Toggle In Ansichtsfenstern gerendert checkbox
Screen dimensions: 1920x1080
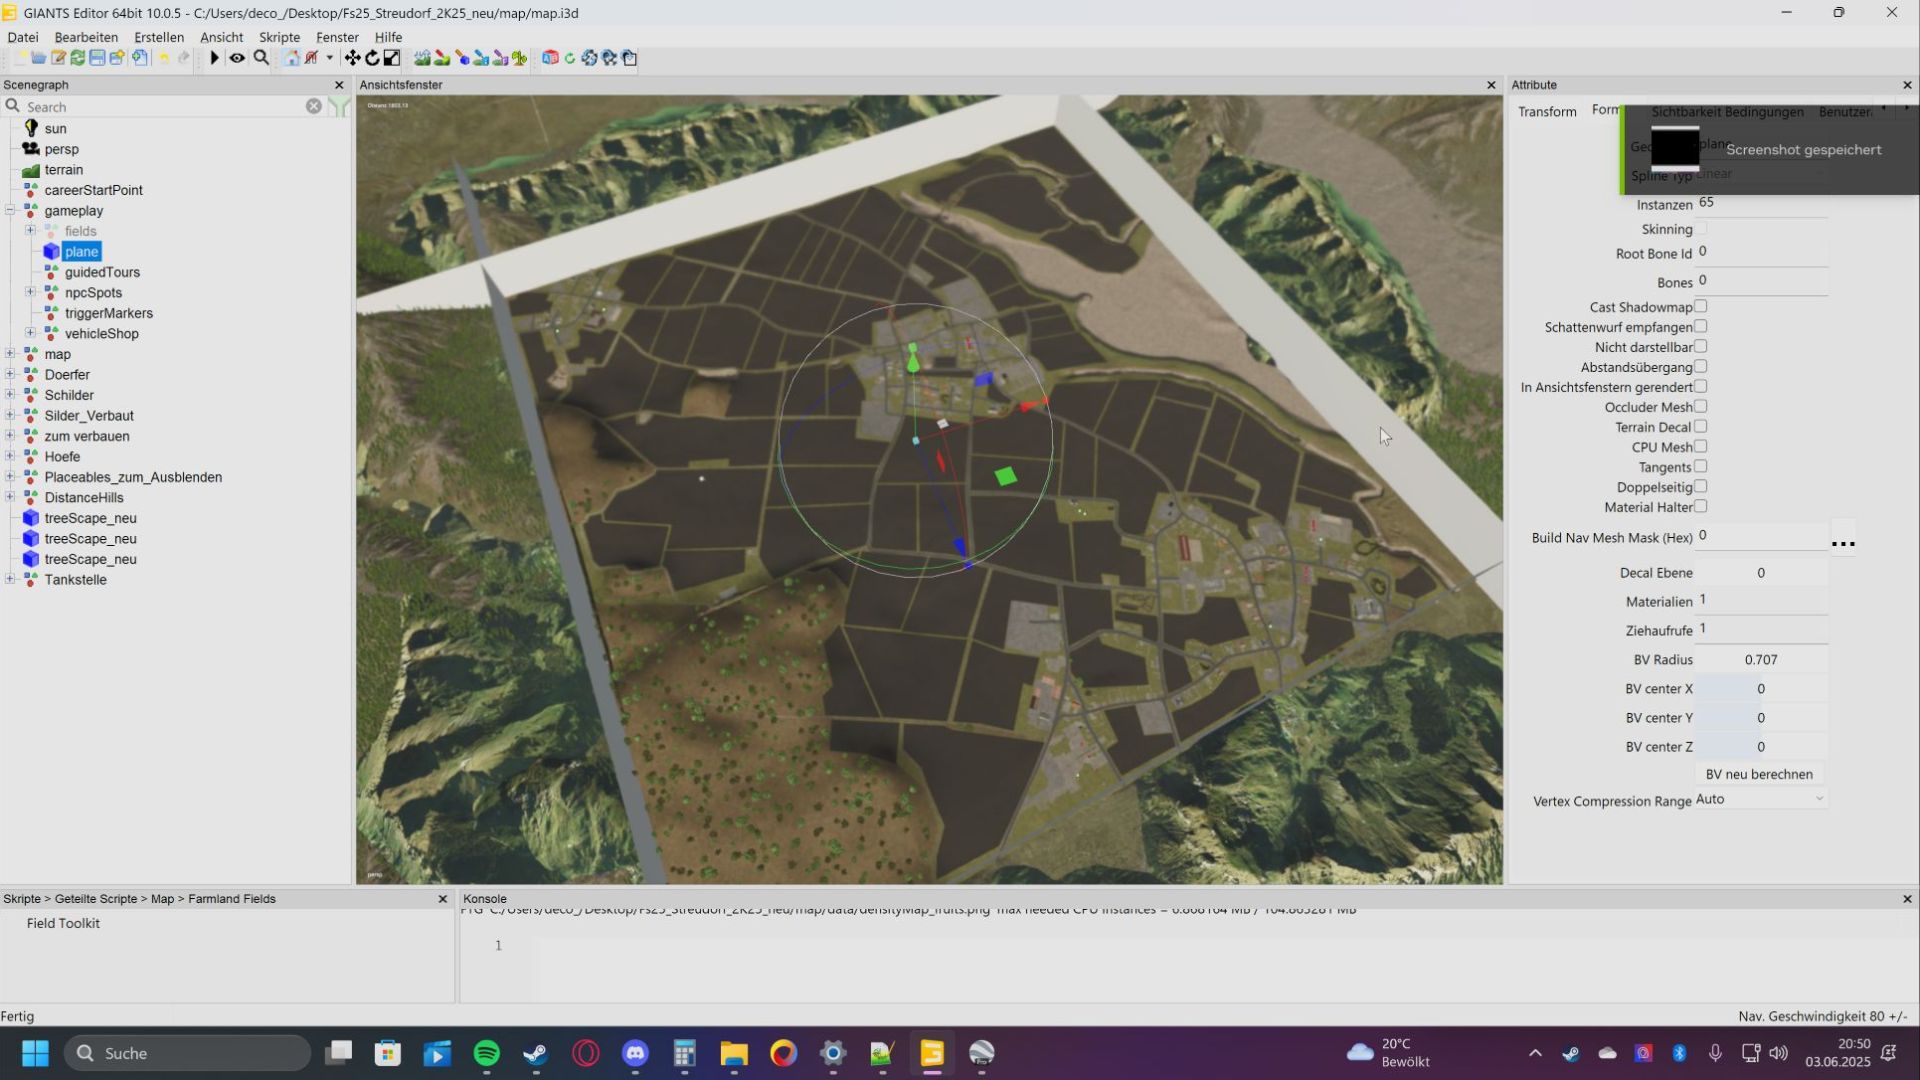(x=1701, y=386)
